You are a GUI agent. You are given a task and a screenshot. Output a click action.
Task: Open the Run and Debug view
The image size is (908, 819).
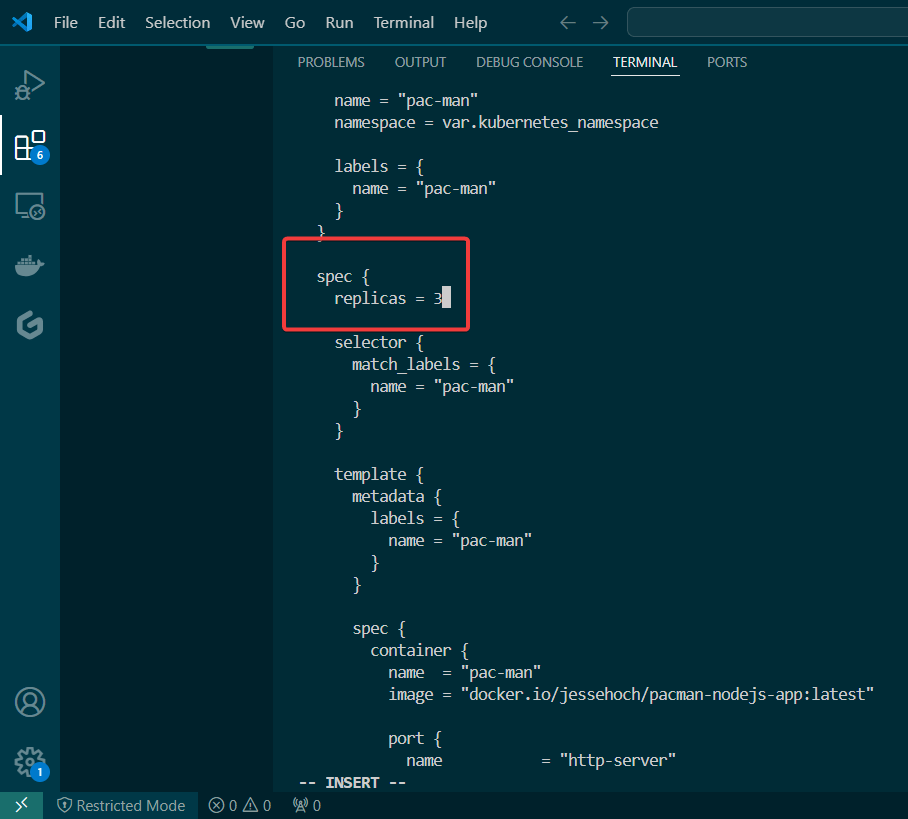click(x=30, y=85)
